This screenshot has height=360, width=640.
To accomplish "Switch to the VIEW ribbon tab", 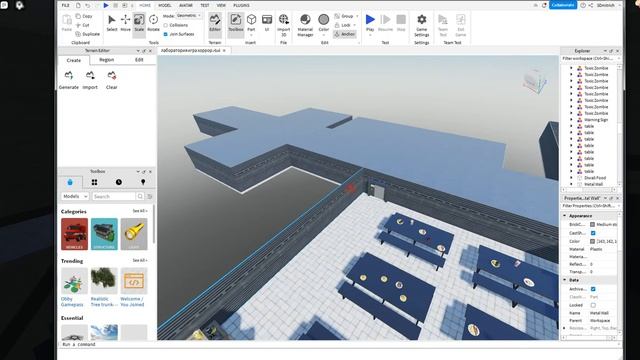I will tap(221, 5).
